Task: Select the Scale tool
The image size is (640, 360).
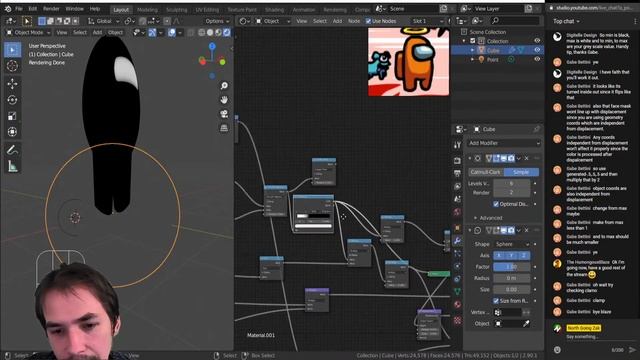Action: pos(12,116)
